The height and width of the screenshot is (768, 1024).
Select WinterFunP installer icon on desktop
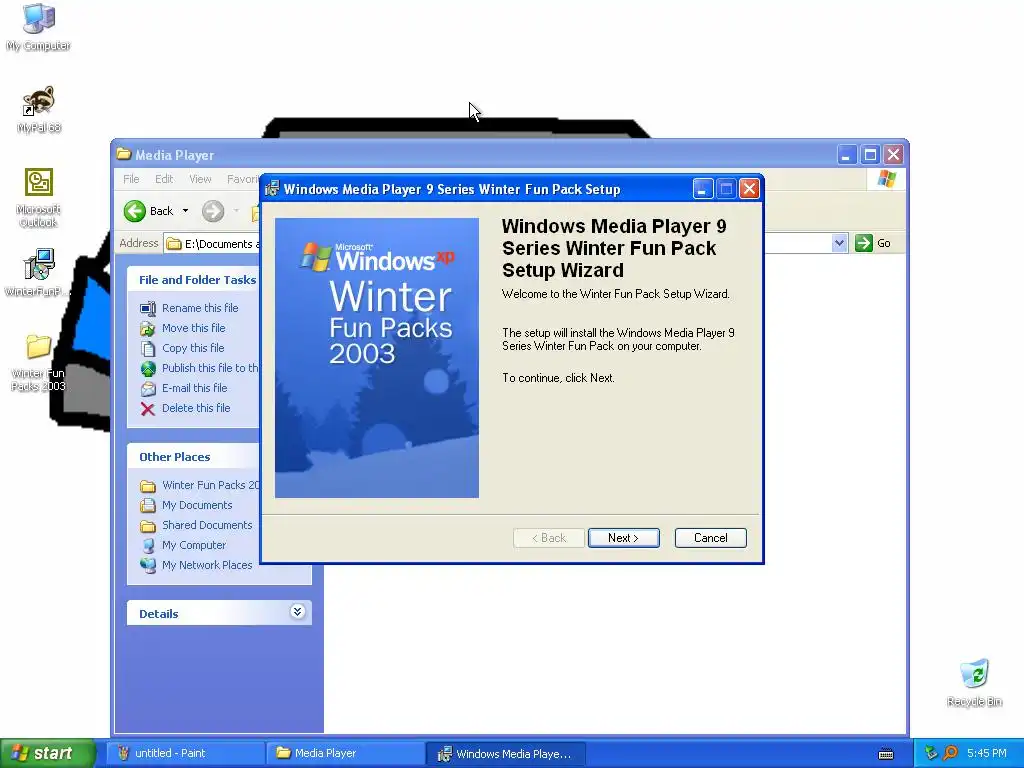39,273
